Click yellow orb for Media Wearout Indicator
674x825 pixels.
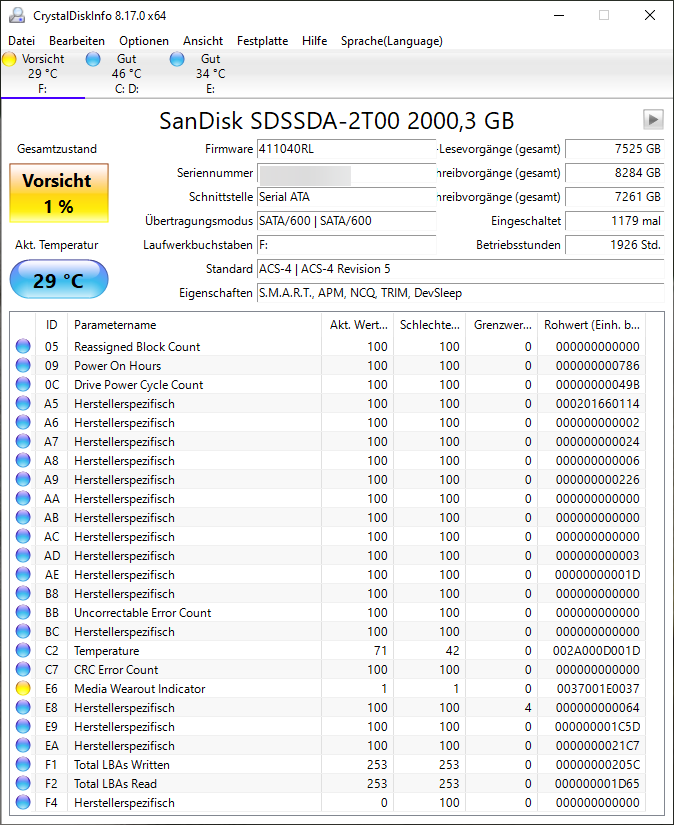point(23,688)
